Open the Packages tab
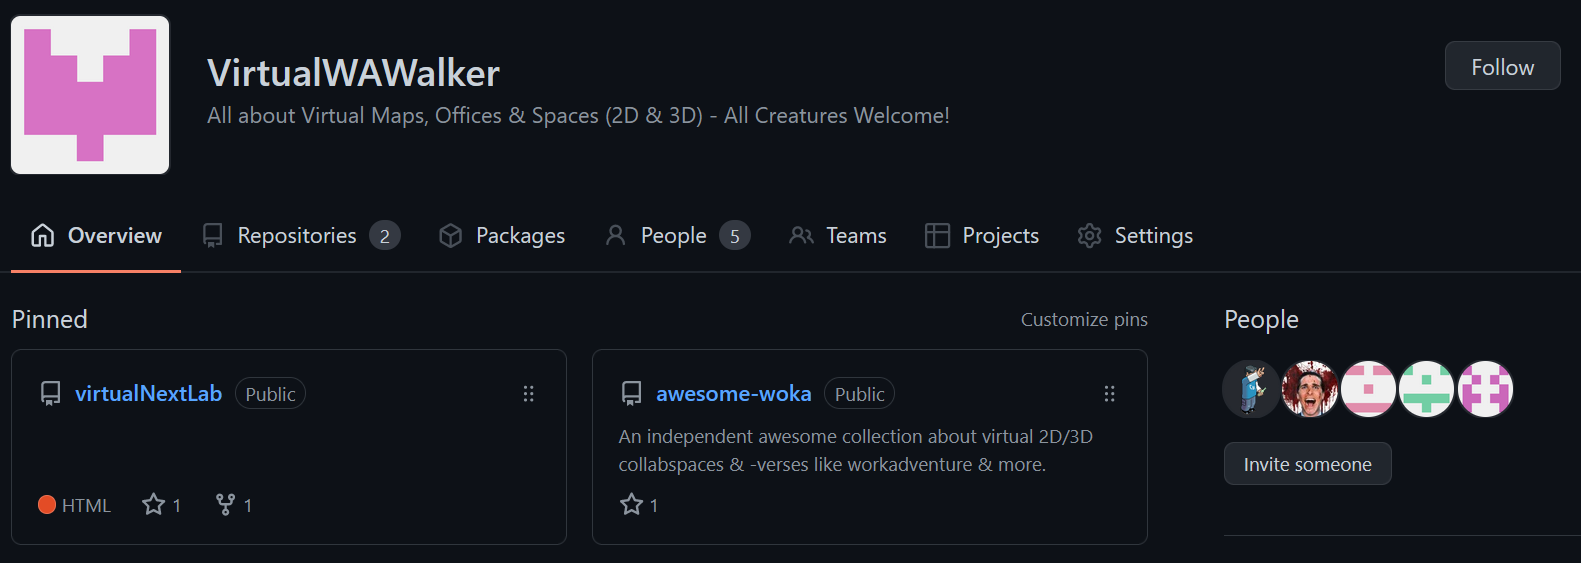1581x563 pixels. tap(502, 236)
